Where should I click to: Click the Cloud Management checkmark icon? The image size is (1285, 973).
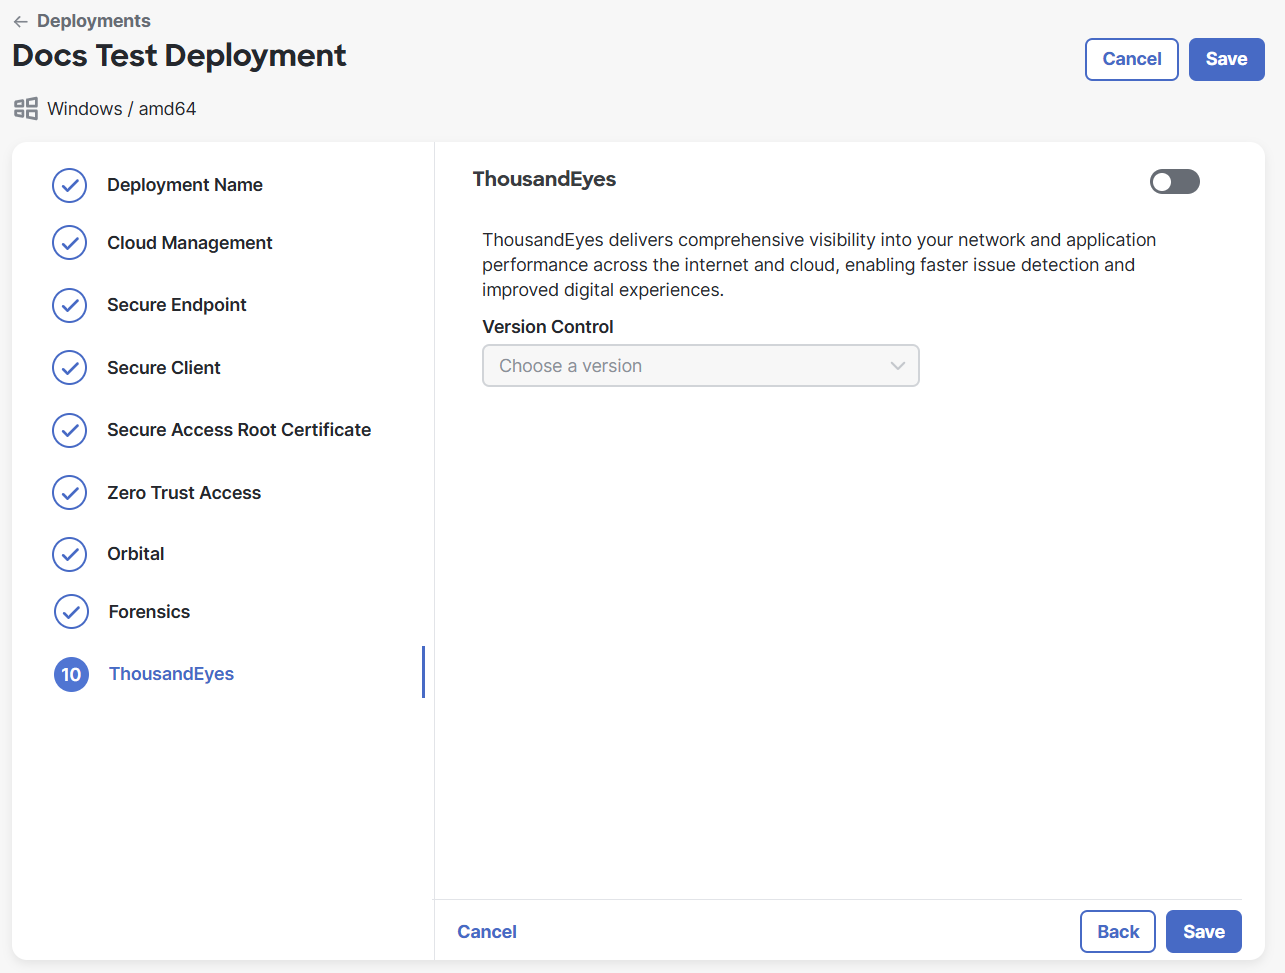tap(70, 243)
